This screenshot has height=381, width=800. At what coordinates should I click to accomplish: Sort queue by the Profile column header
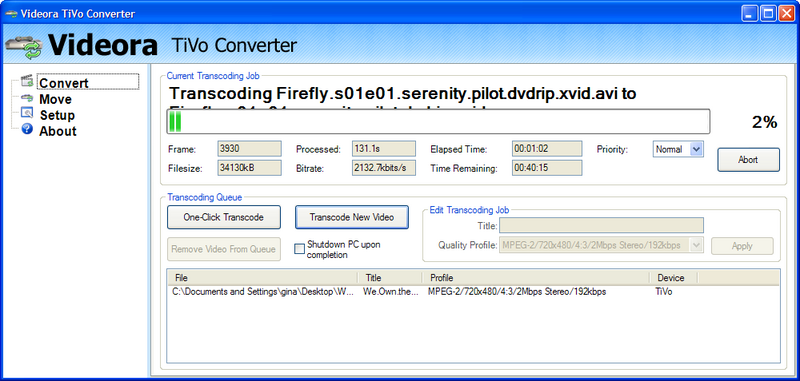[536, 278]
